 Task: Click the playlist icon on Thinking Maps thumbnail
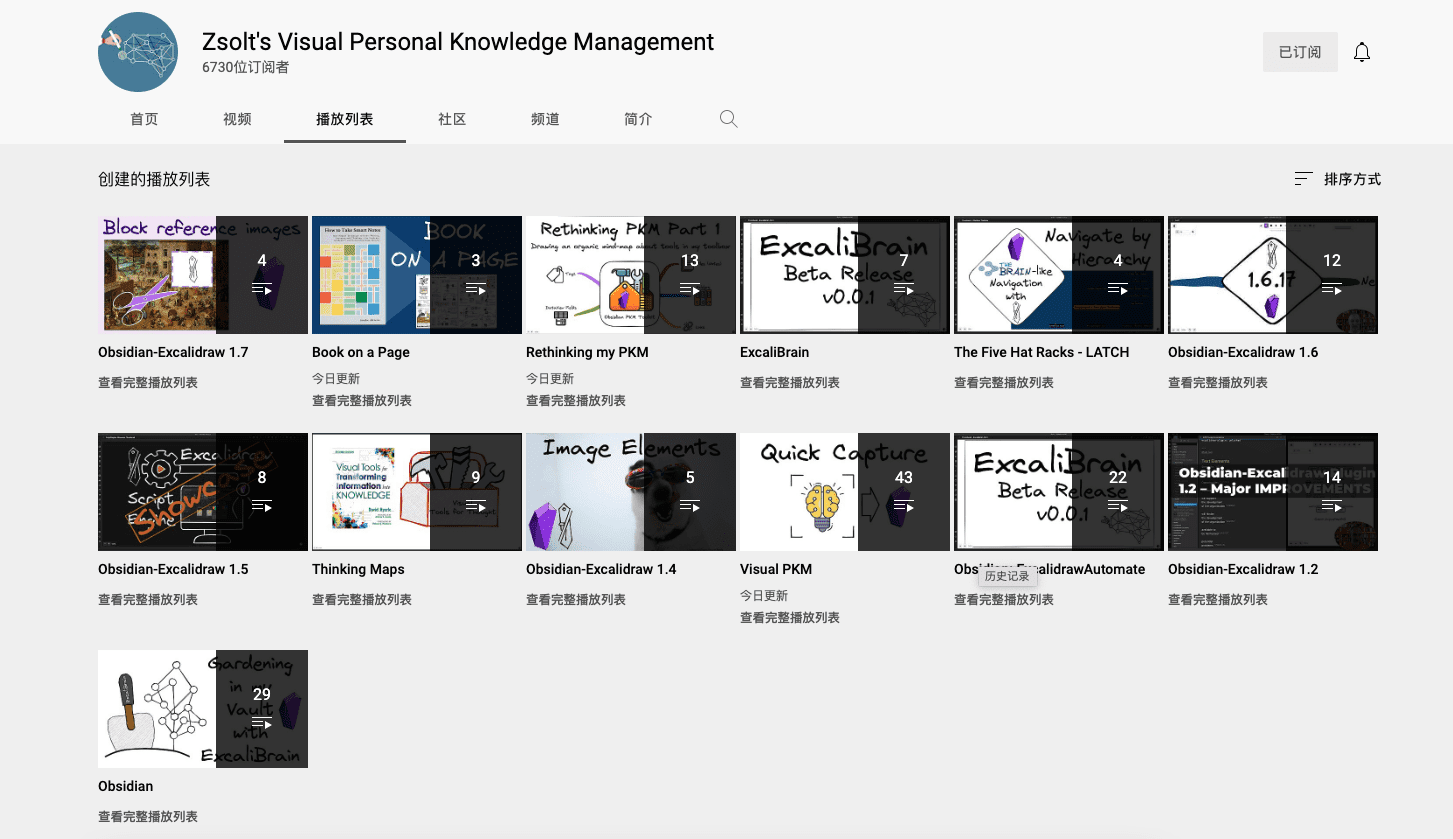(x=476, y=506)
